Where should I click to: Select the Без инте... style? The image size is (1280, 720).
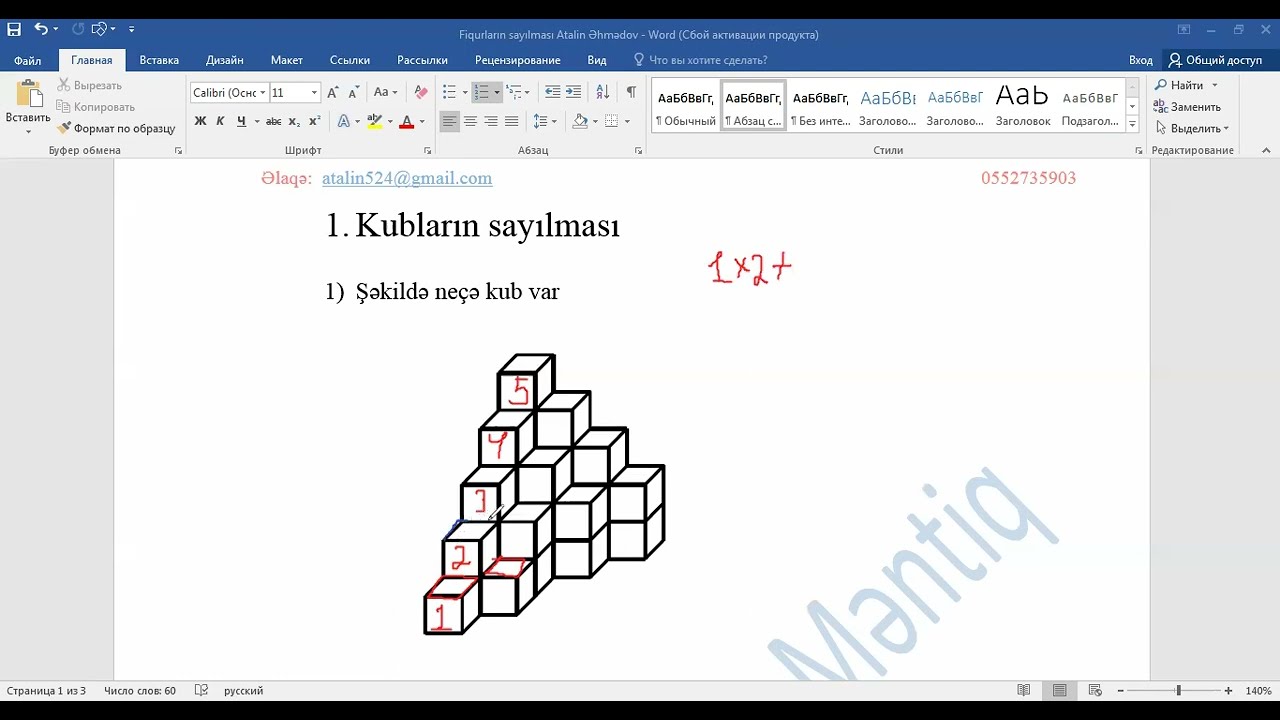(820, 106)
